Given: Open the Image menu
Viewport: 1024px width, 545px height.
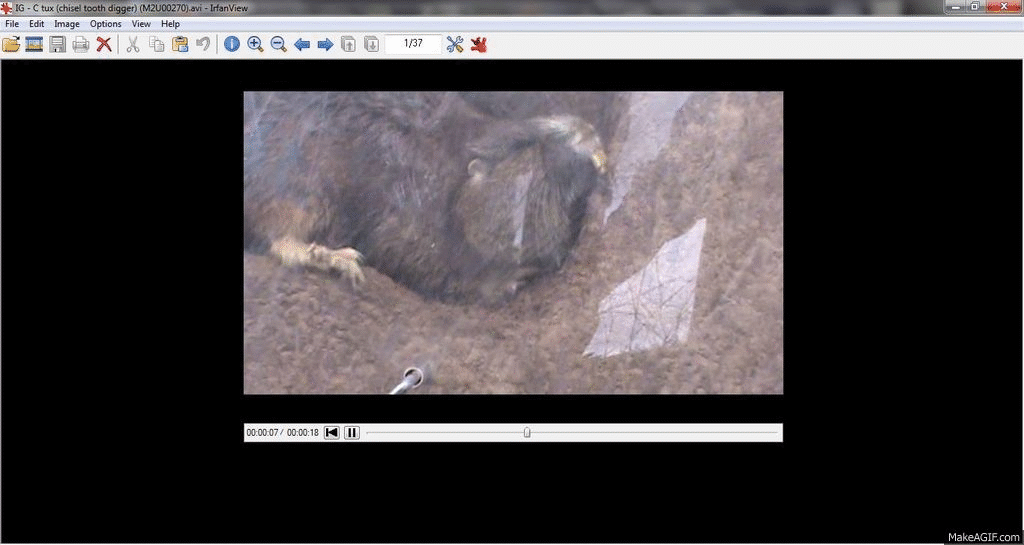Looking at the screenshot, I should tap(67, 23).
